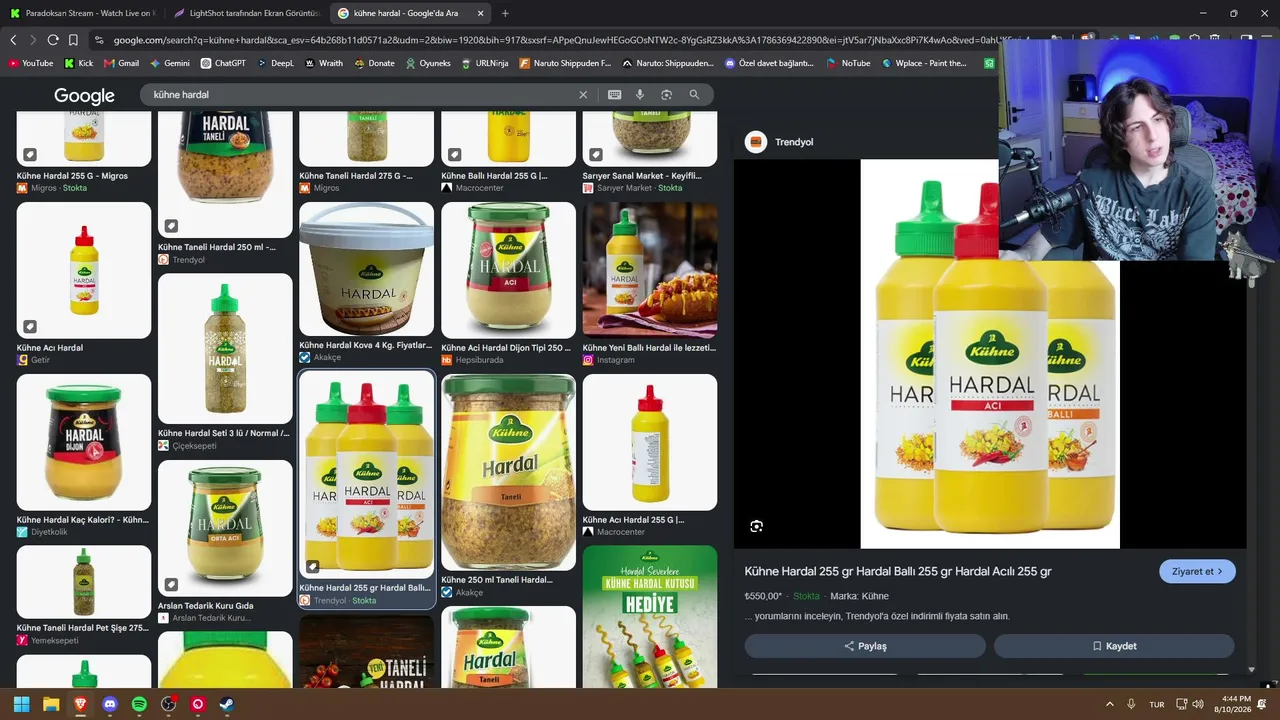The height and width of the screenshot is (720, 1280).
Task: Open Spotify from the taskbar
Action: pos(139,704)
